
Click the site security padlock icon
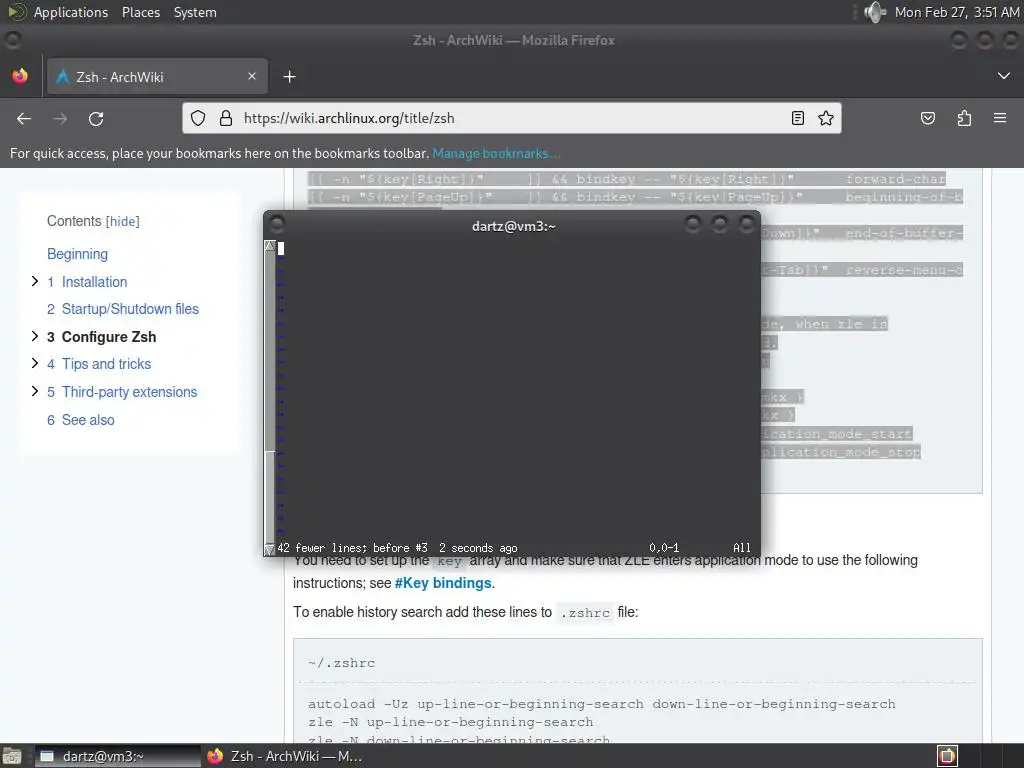(x=225, y=118)
